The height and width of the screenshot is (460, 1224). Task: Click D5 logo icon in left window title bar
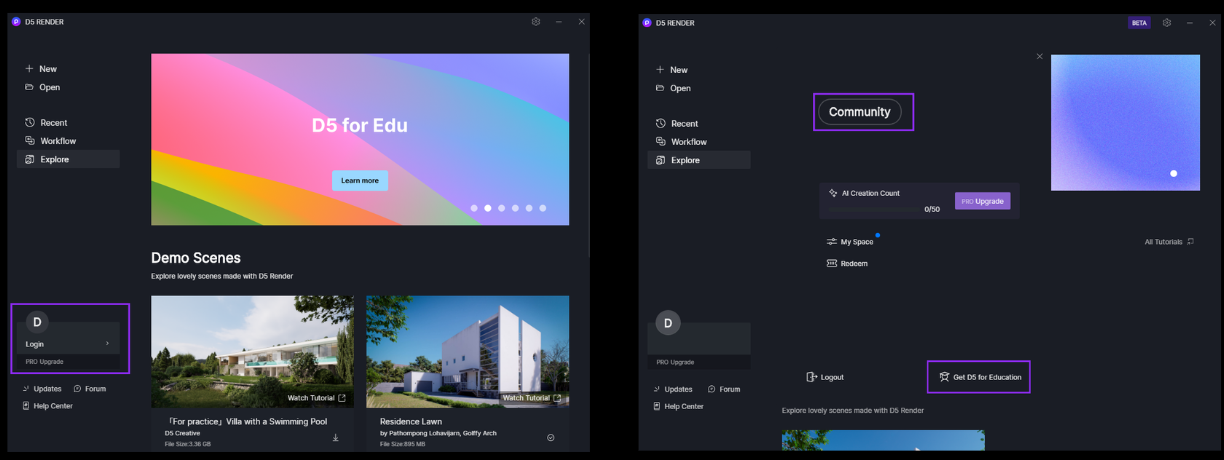point(16,22)
